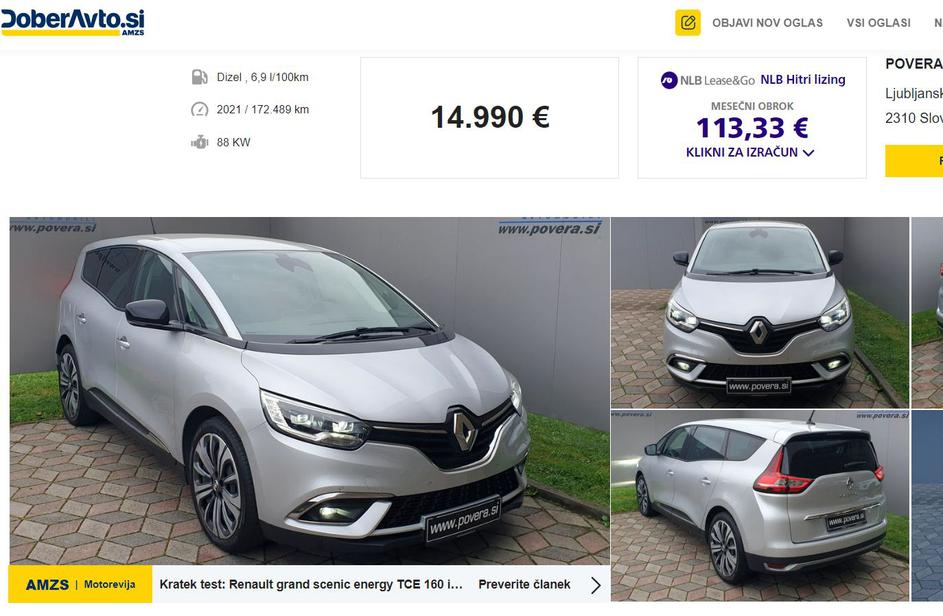The image size is (943, 616).
Task: Go to the VSI OGLASI page
Action: point(878,23)
